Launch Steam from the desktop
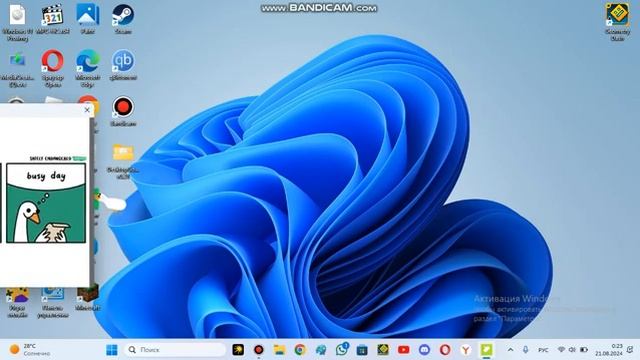 [123, 18]
